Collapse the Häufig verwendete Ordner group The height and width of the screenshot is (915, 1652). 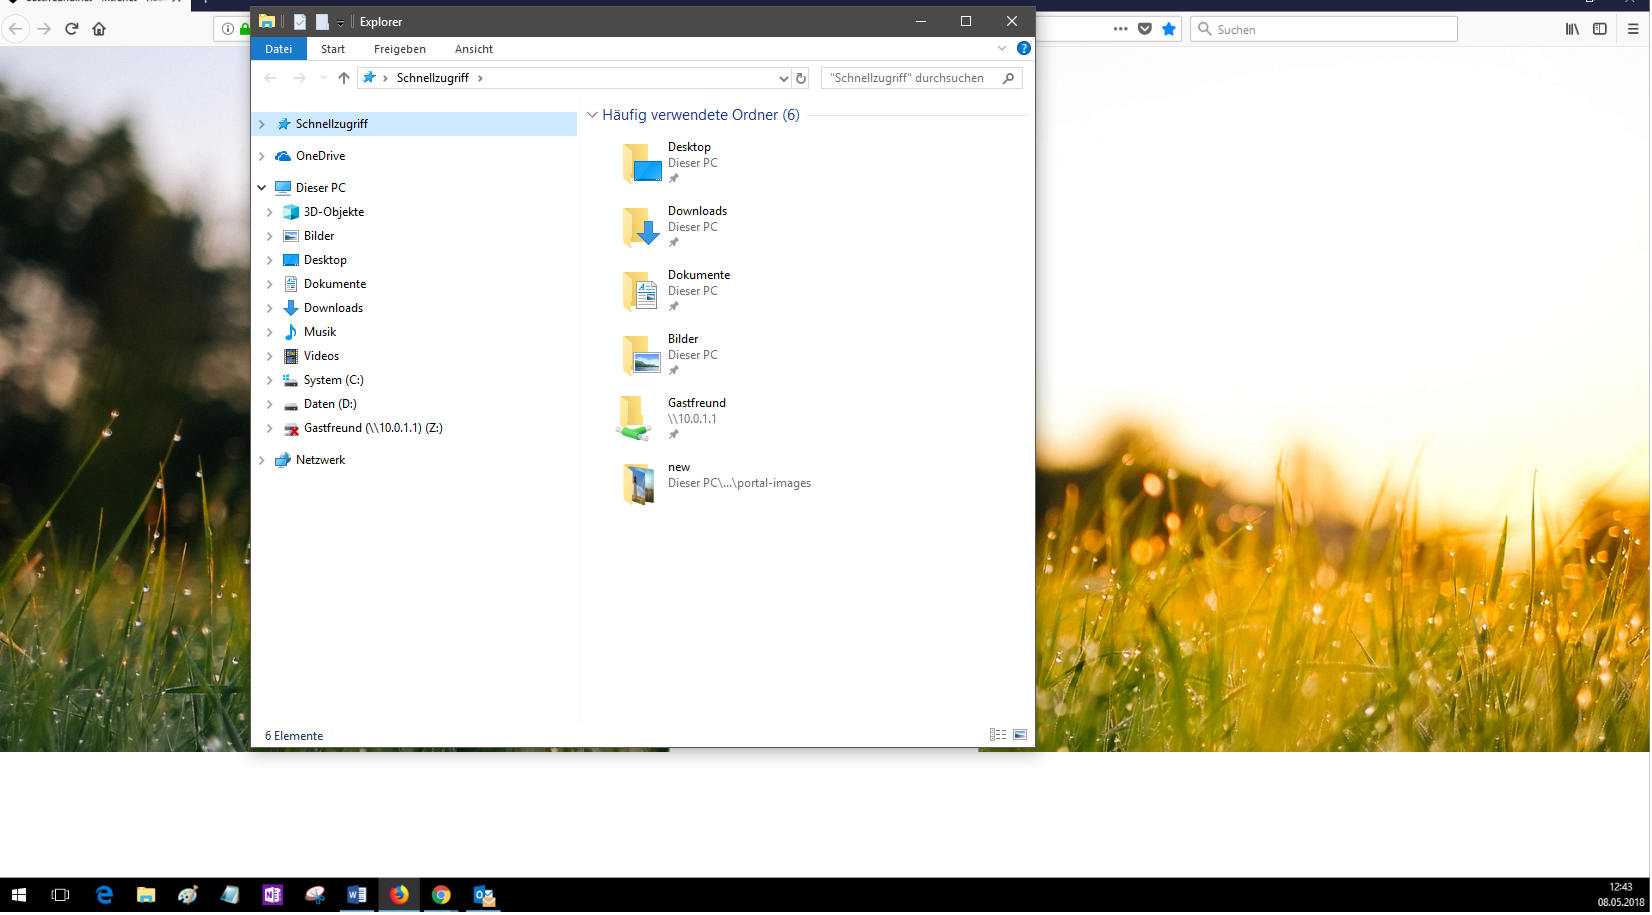[592, 115]
